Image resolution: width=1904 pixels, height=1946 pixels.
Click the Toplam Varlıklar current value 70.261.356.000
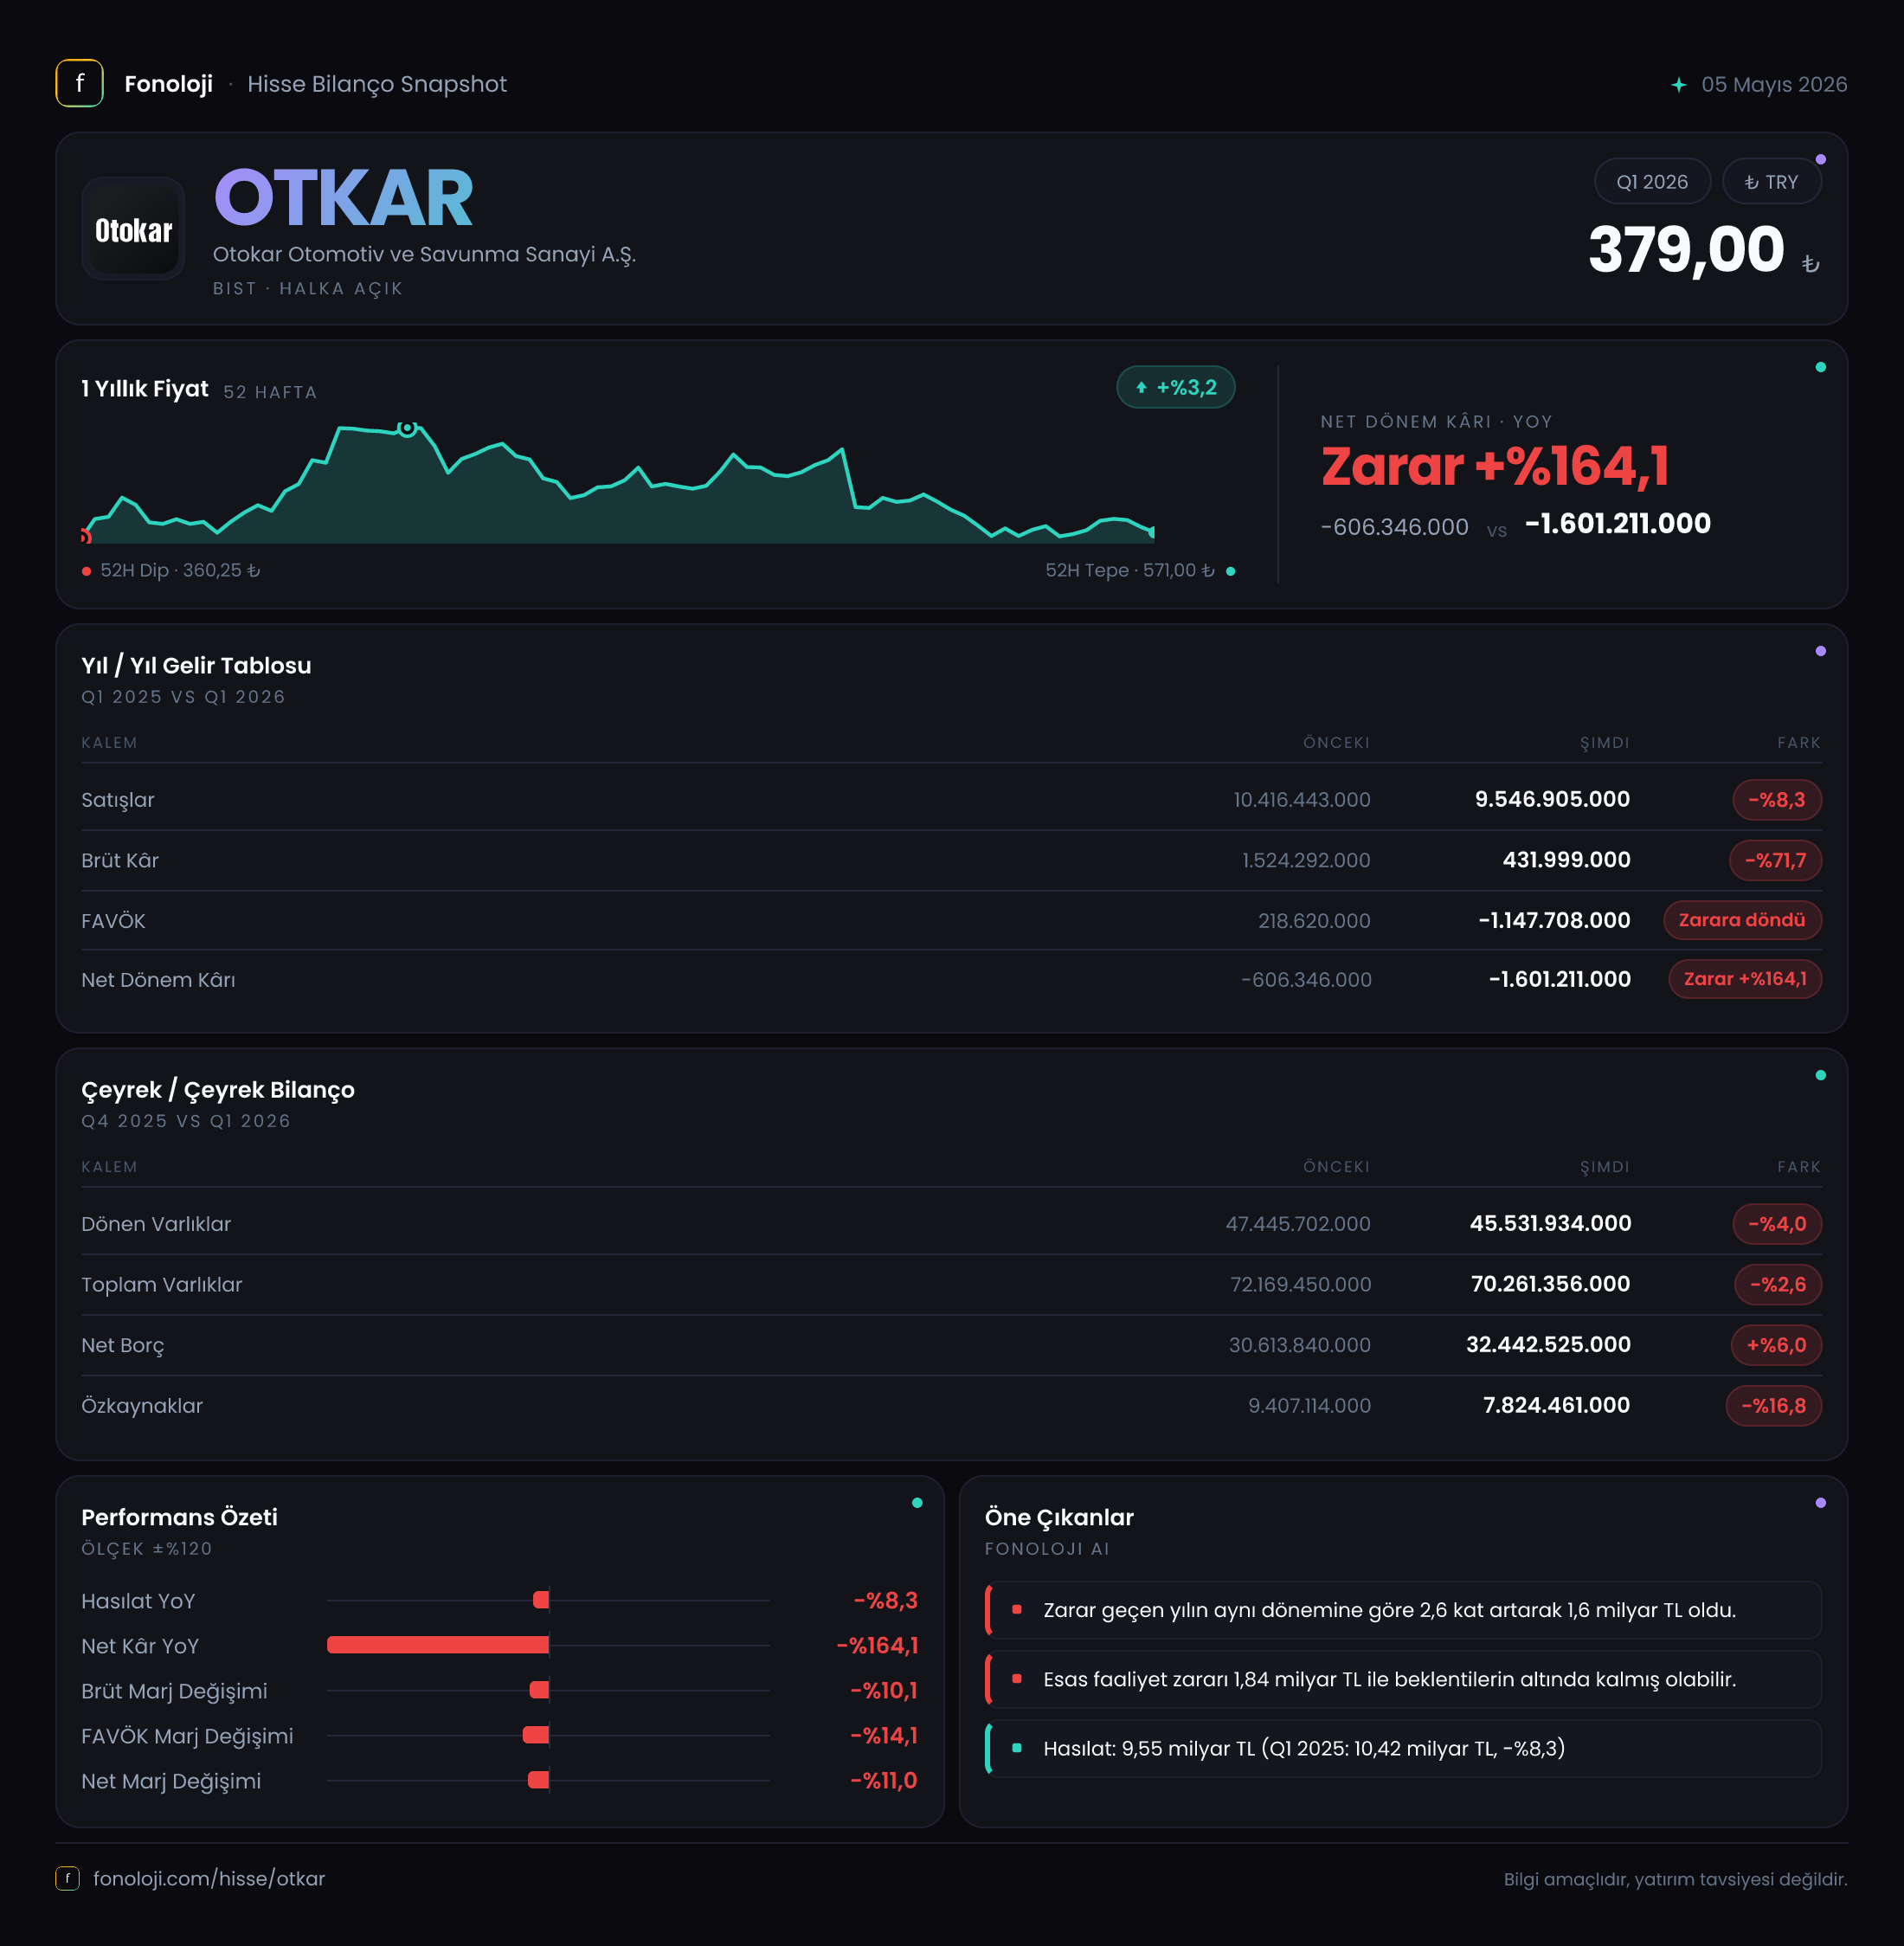(x=1550, y=1284)
